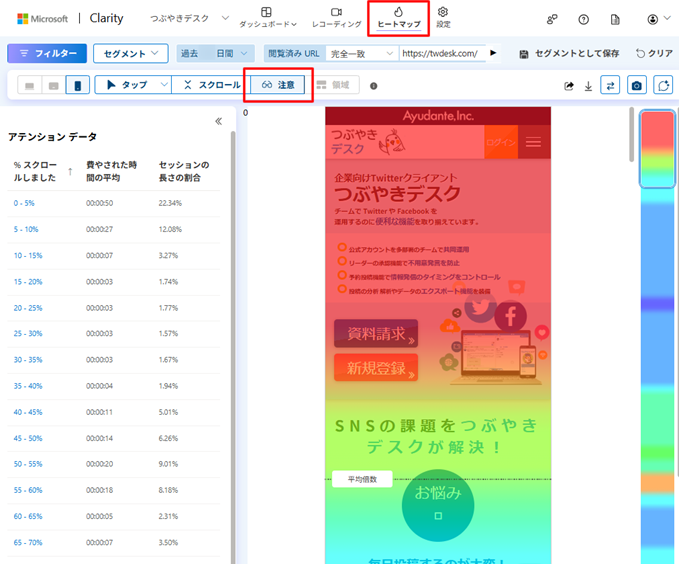Click the heatmap preview vertical scrollbar

click(631, 134)
